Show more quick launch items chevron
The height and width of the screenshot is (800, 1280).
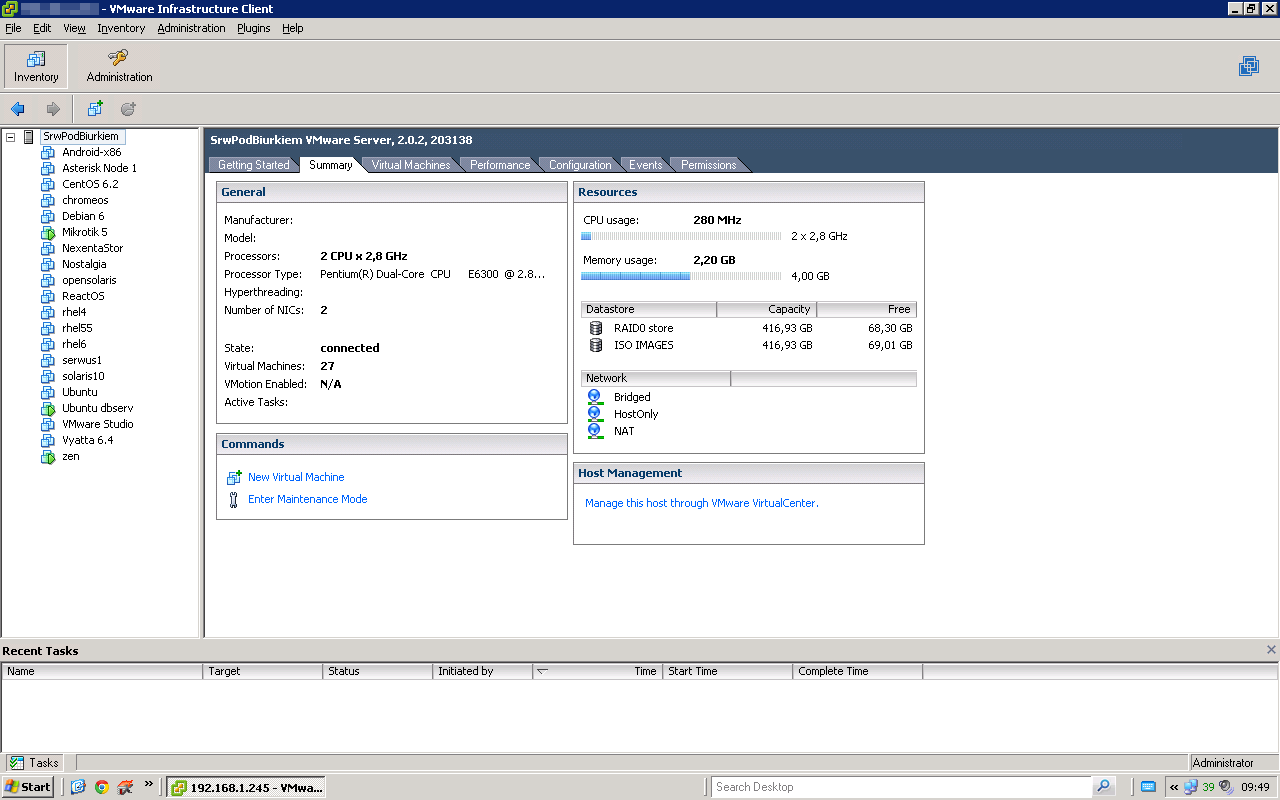149,785
